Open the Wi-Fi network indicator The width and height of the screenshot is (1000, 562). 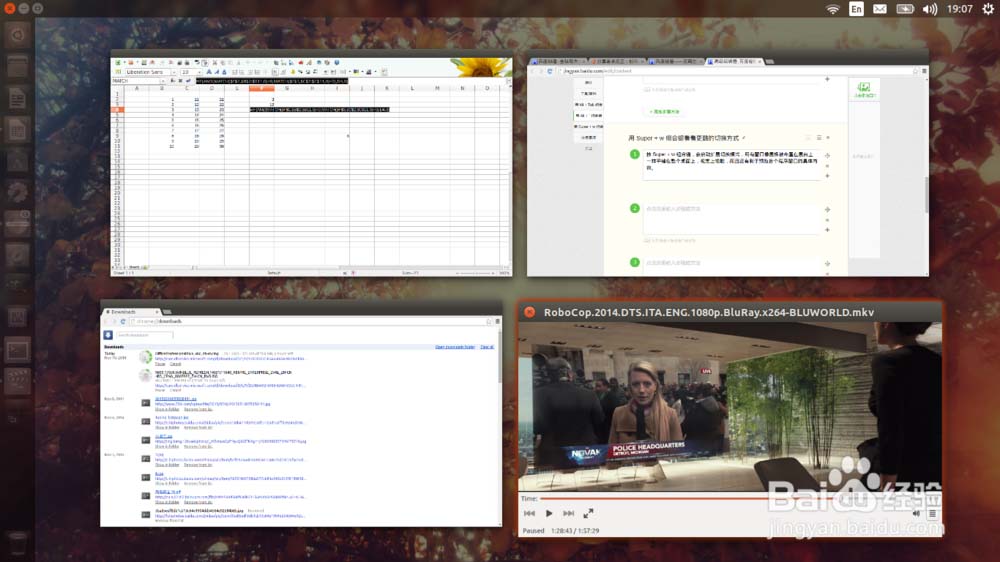[x=832, y=9]
